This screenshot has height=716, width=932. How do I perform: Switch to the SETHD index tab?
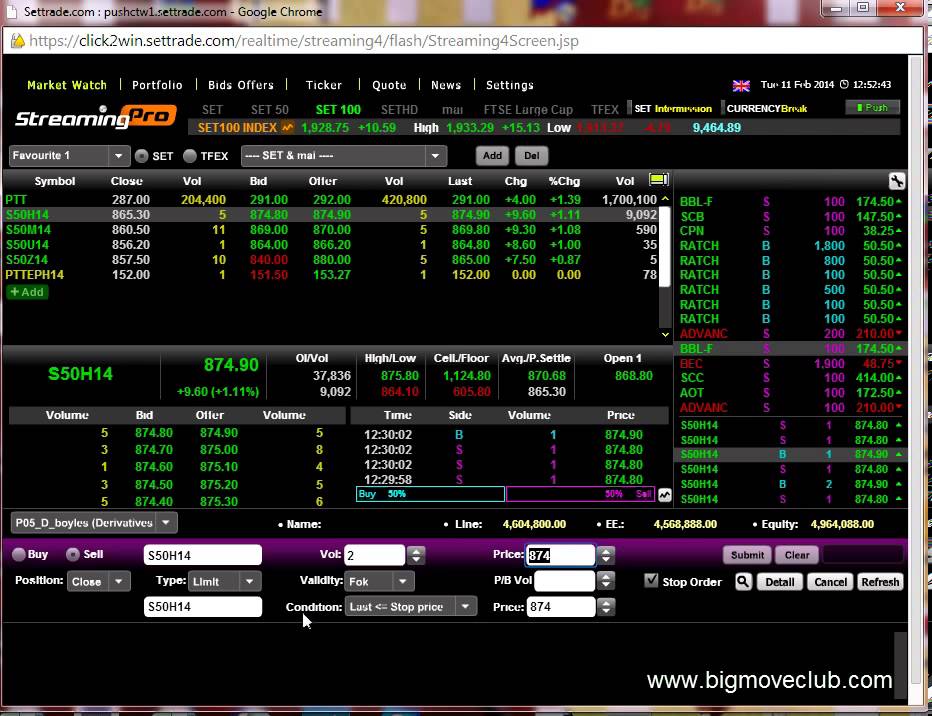[x=399, y=109]
